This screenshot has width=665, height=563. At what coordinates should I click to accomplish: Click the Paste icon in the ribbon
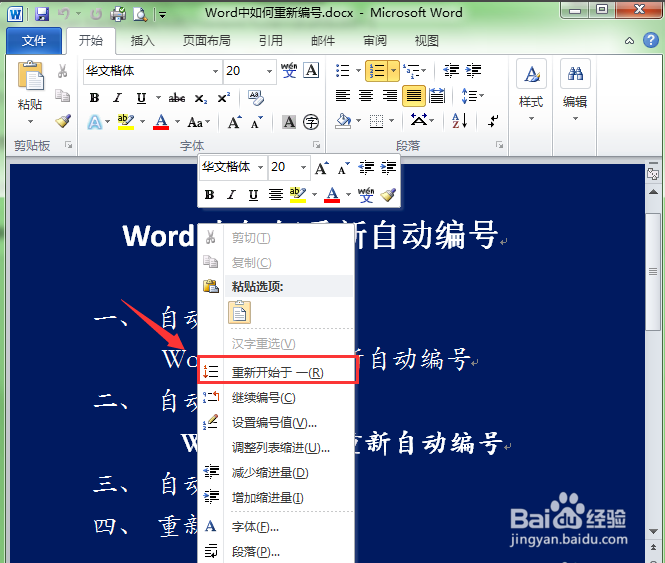click(x=30, y=76)
